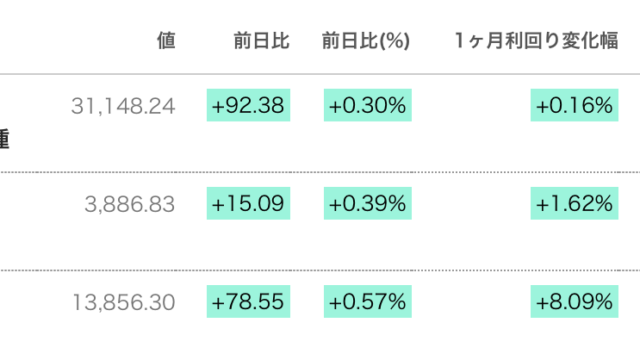Click the 値 column header
Viewport: 640px width, 360px height.
click(x=166, y=41)
